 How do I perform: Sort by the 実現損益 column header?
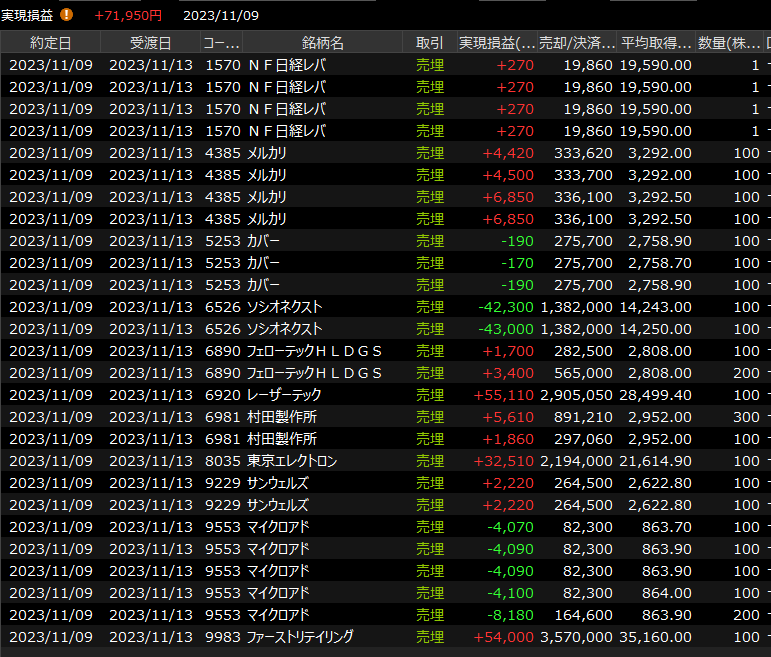coord(497,43)
